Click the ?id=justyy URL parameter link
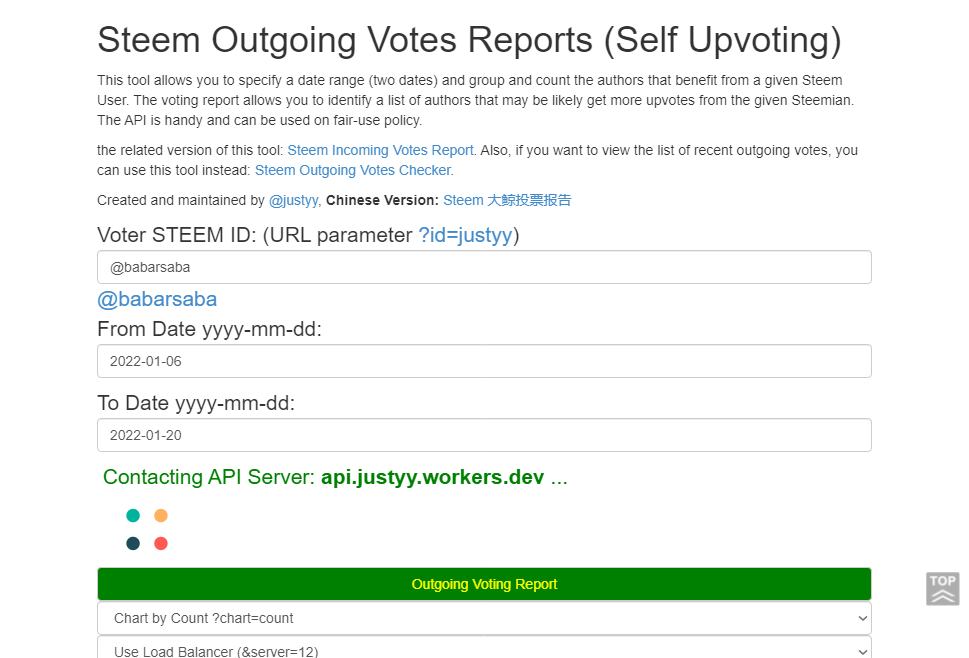Screen dimensions: 969x658 tap(465, 235)
